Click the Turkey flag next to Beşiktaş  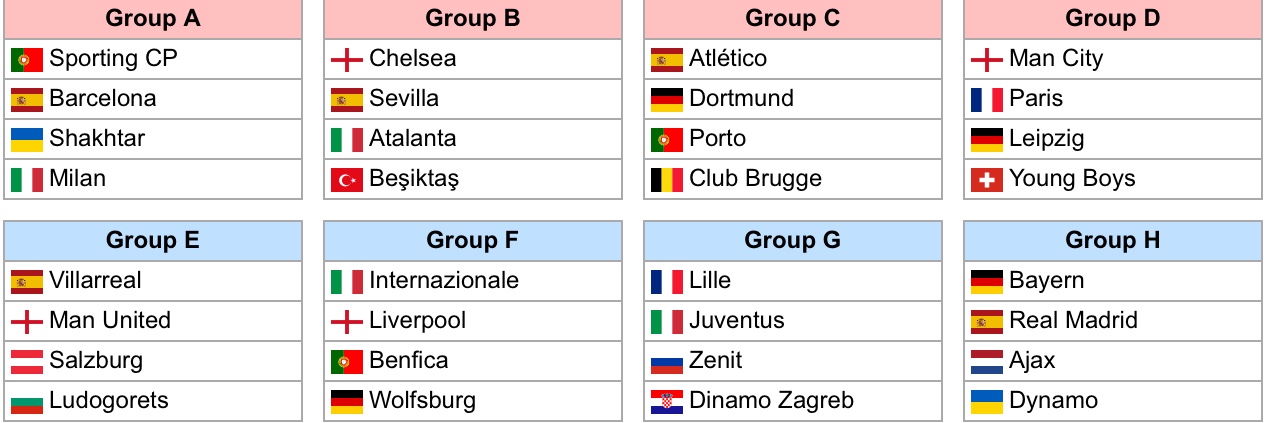pyautogui.click(x=347, y=180)
